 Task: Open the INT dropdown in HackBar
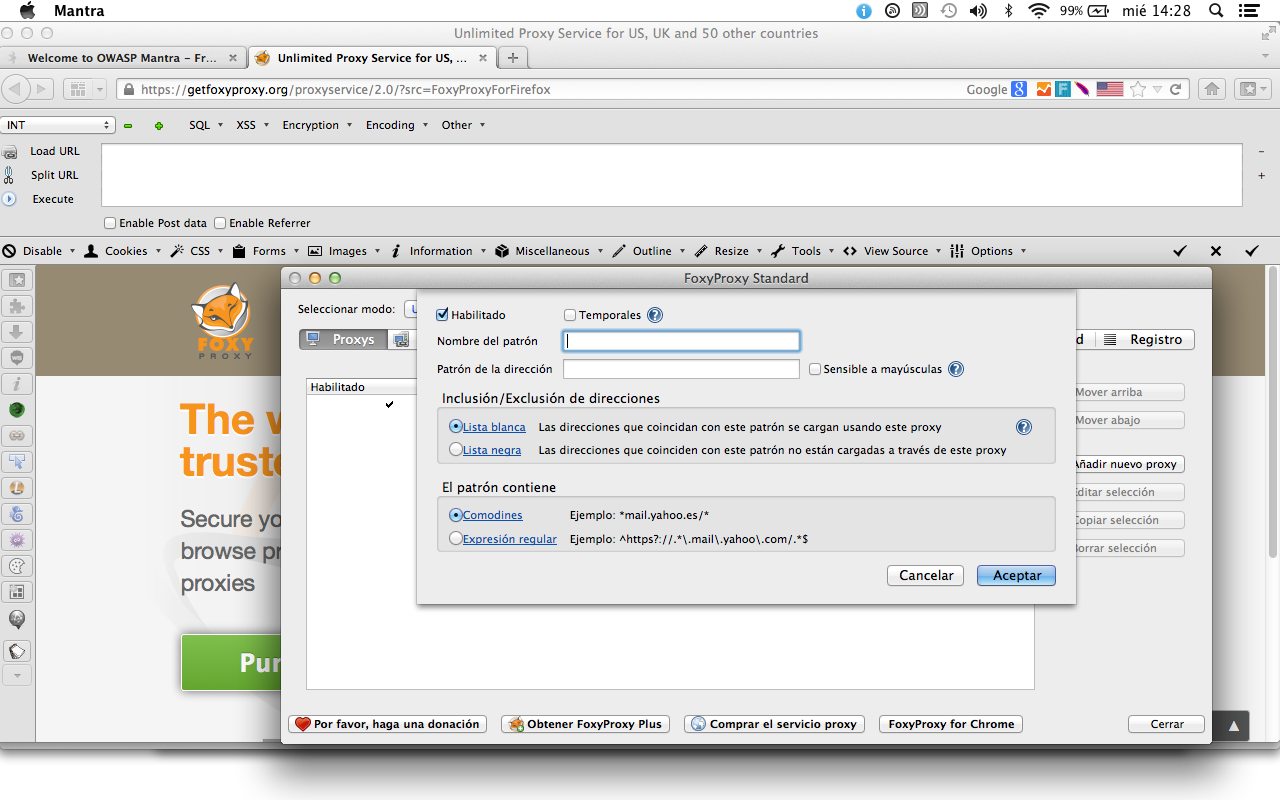tap(59, 125)
